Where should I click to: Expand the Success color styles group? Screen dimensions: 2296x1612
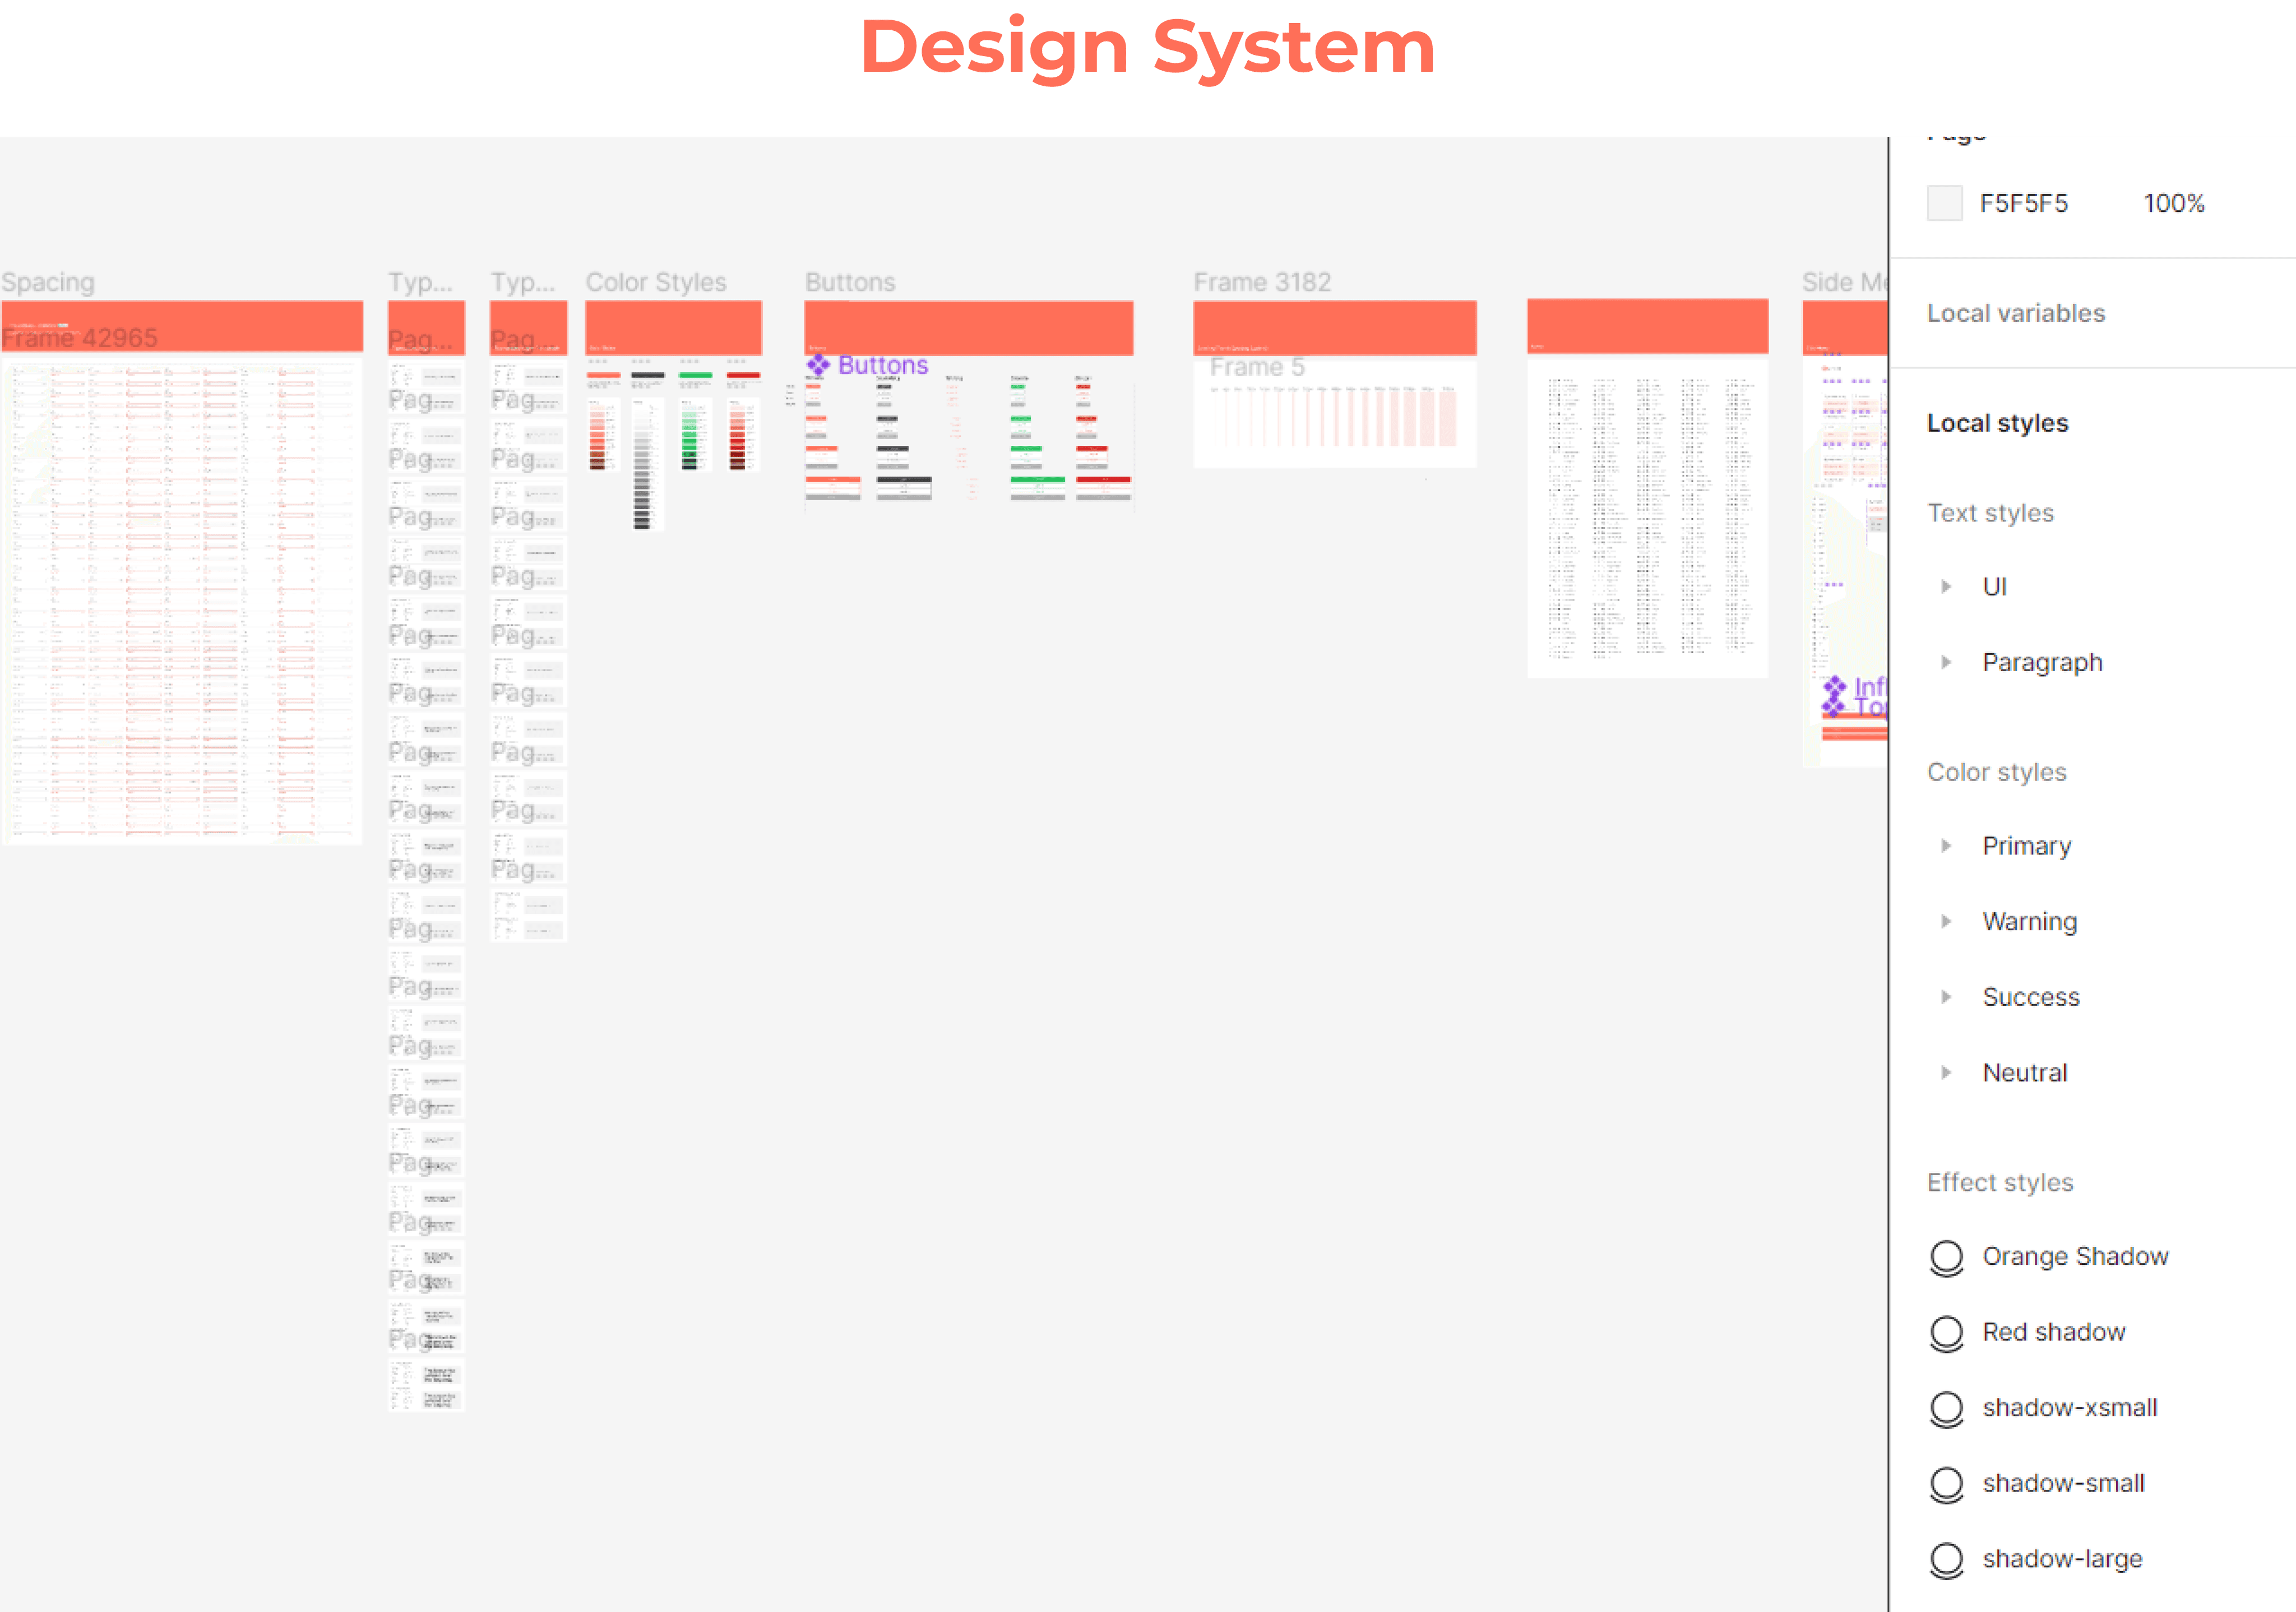click(x=1945, y=997)
